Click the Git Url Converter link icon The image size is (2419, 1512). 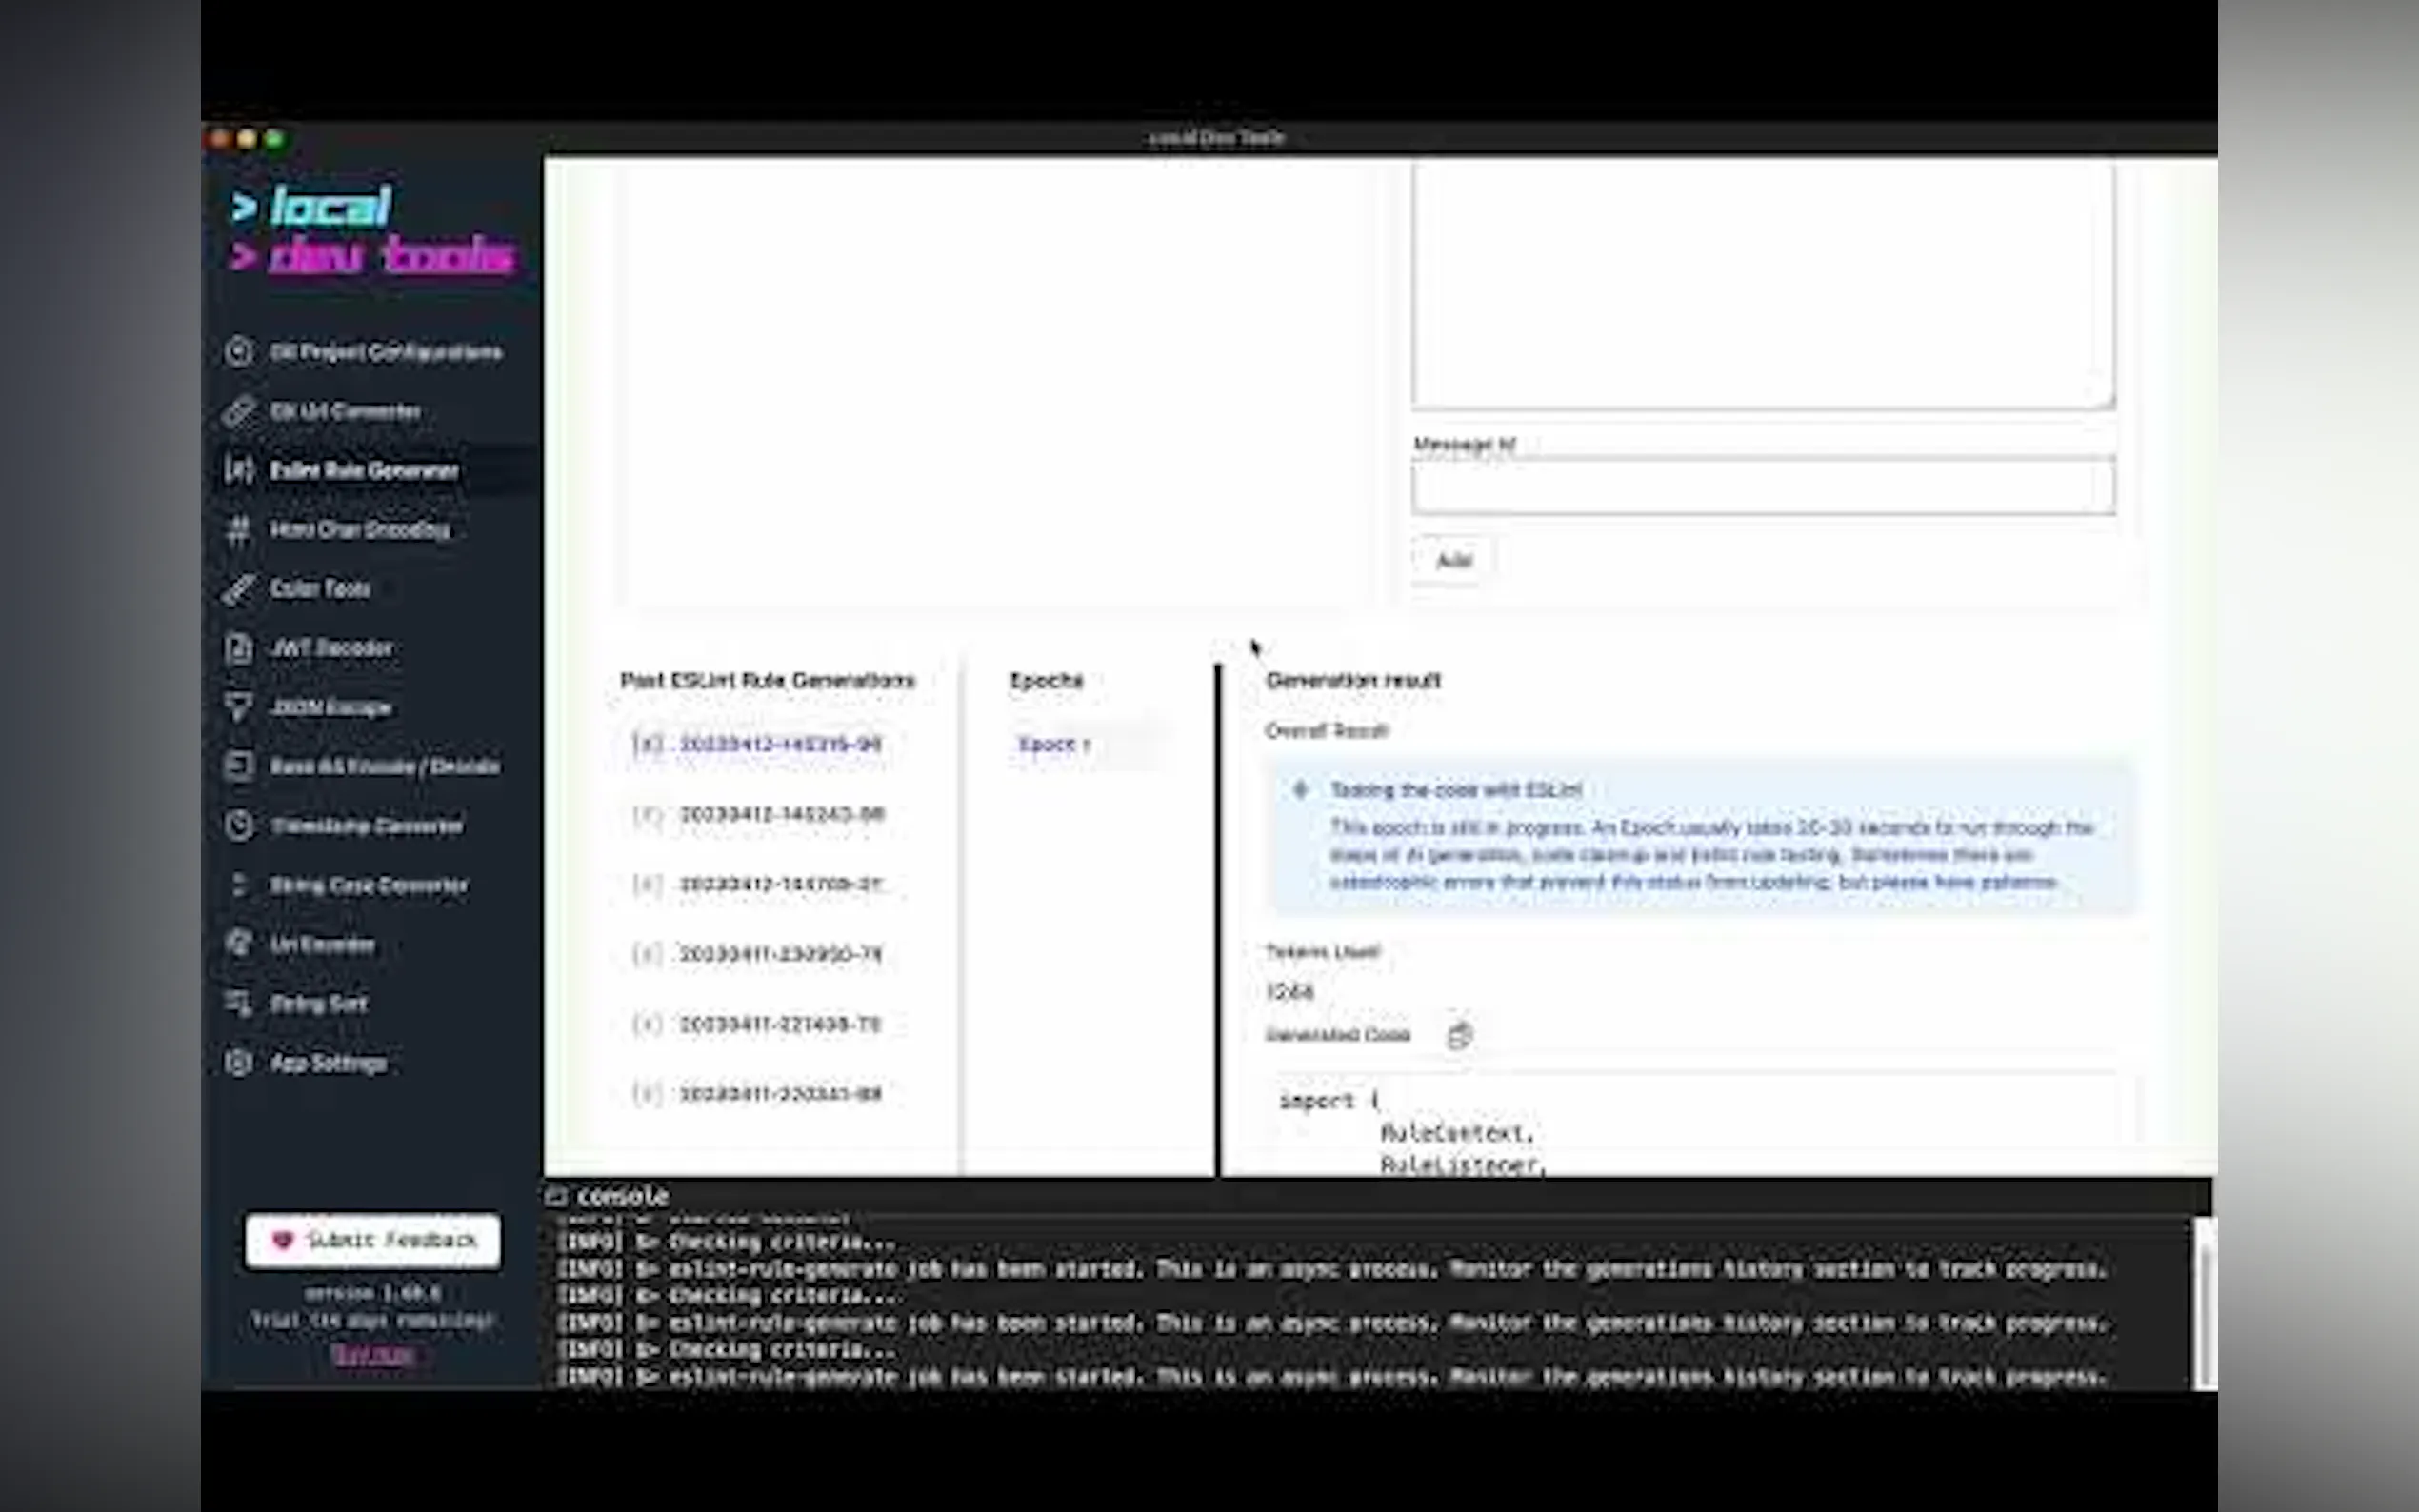point(238,411)
